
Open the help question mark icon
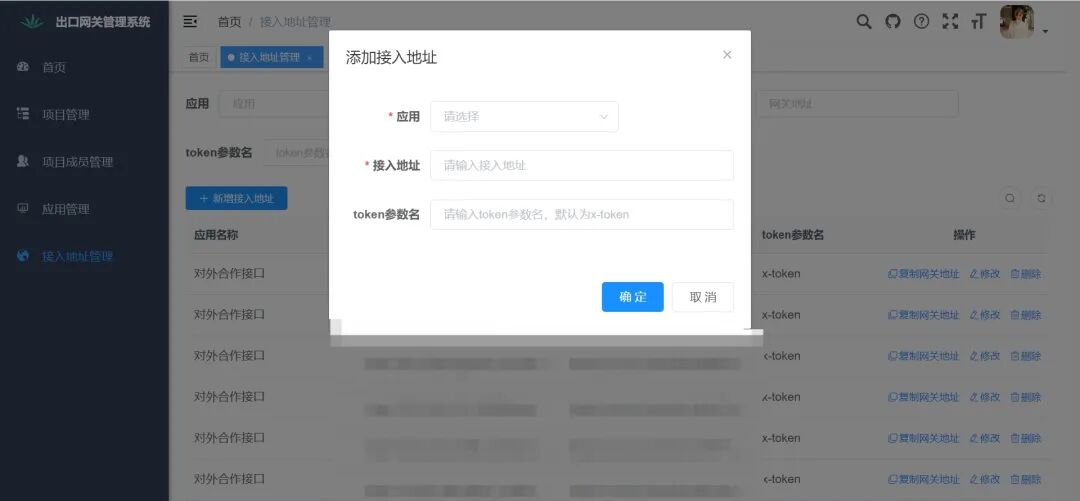pos(922,21)
